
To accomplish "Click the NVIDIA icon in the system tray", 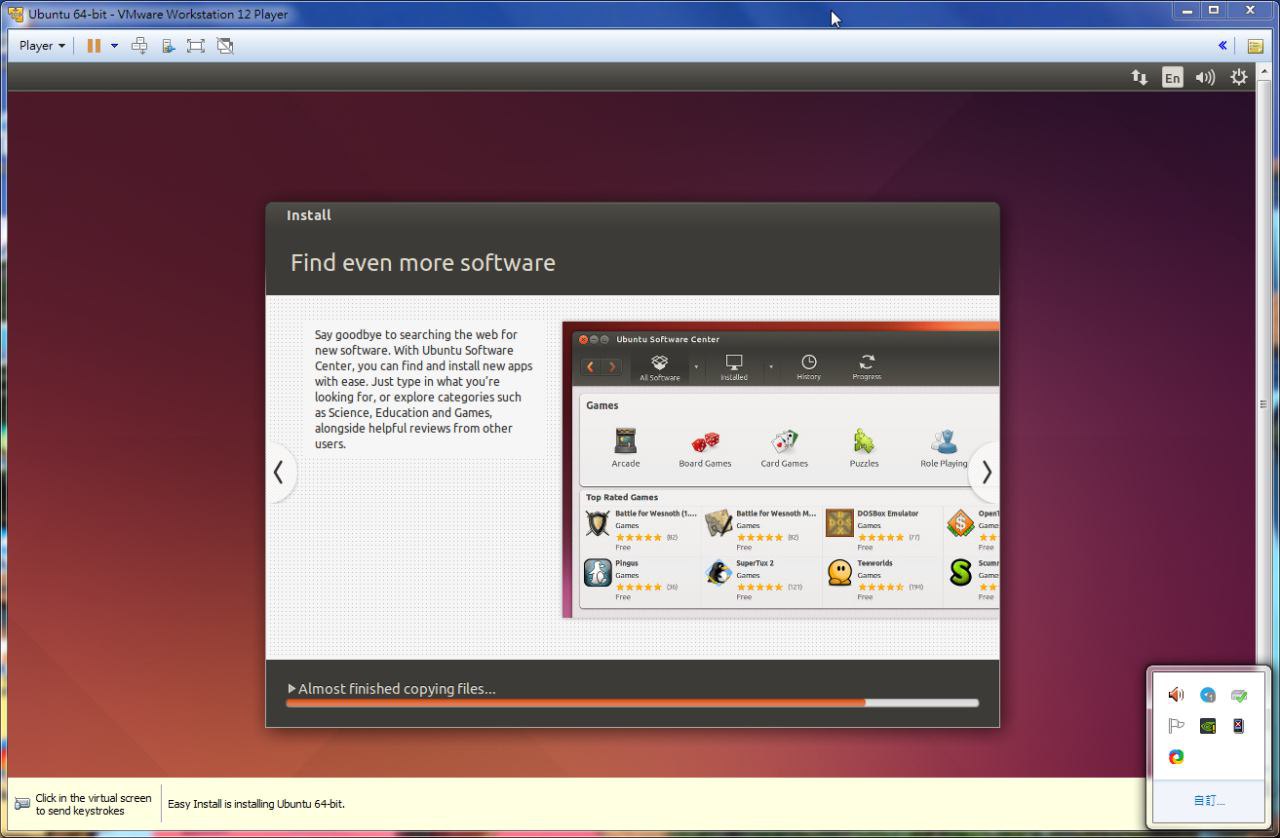I will point(1208,726).
